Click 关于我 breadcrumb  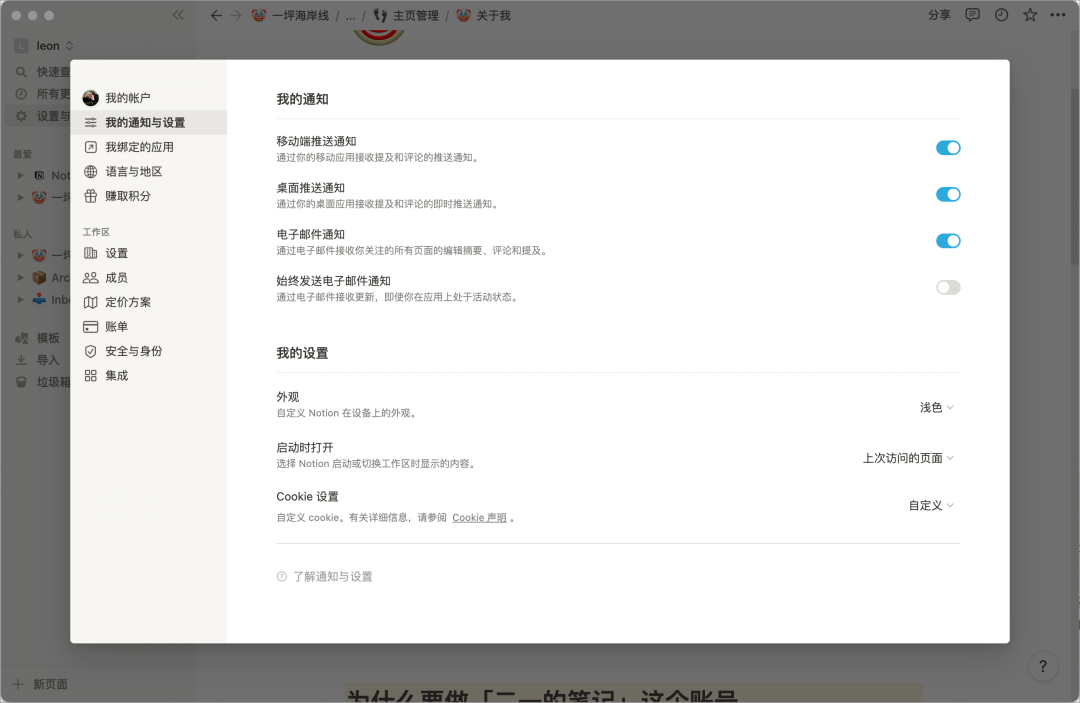[x=484, y=15]
